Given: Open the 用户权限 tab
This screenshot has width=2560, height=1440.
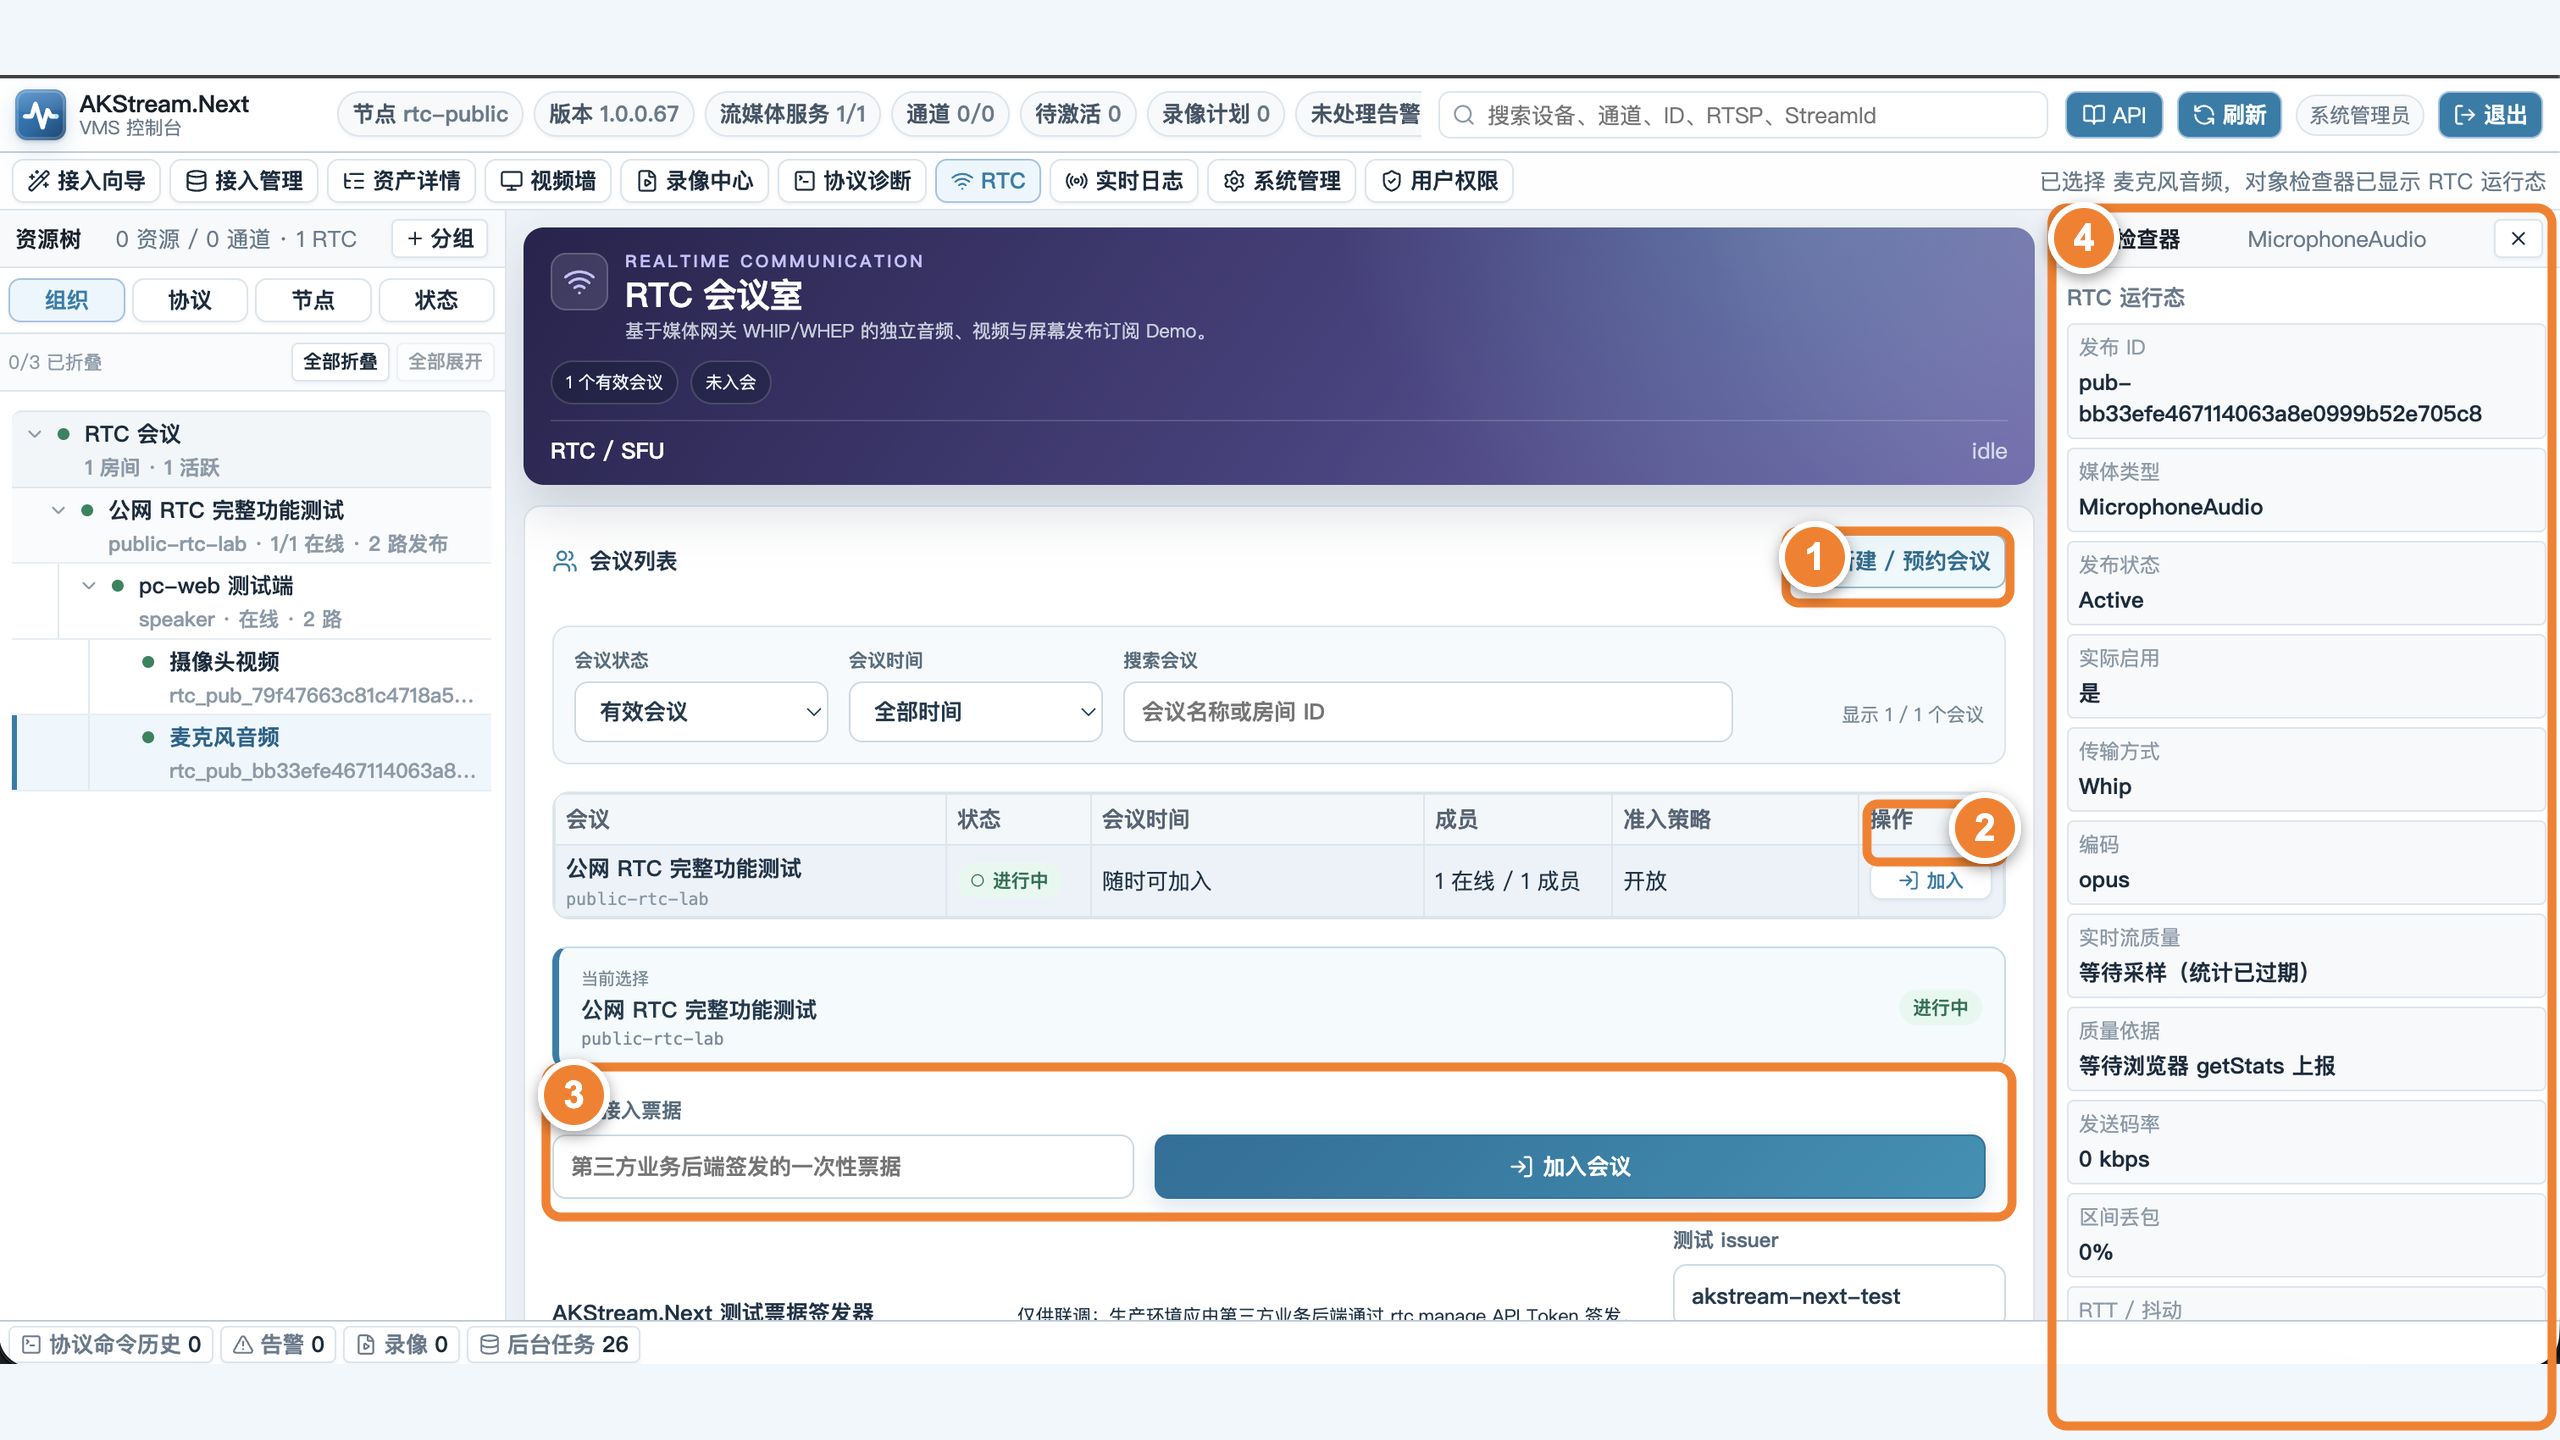Looking at the screenshot, I should [x=1439, y=181].
